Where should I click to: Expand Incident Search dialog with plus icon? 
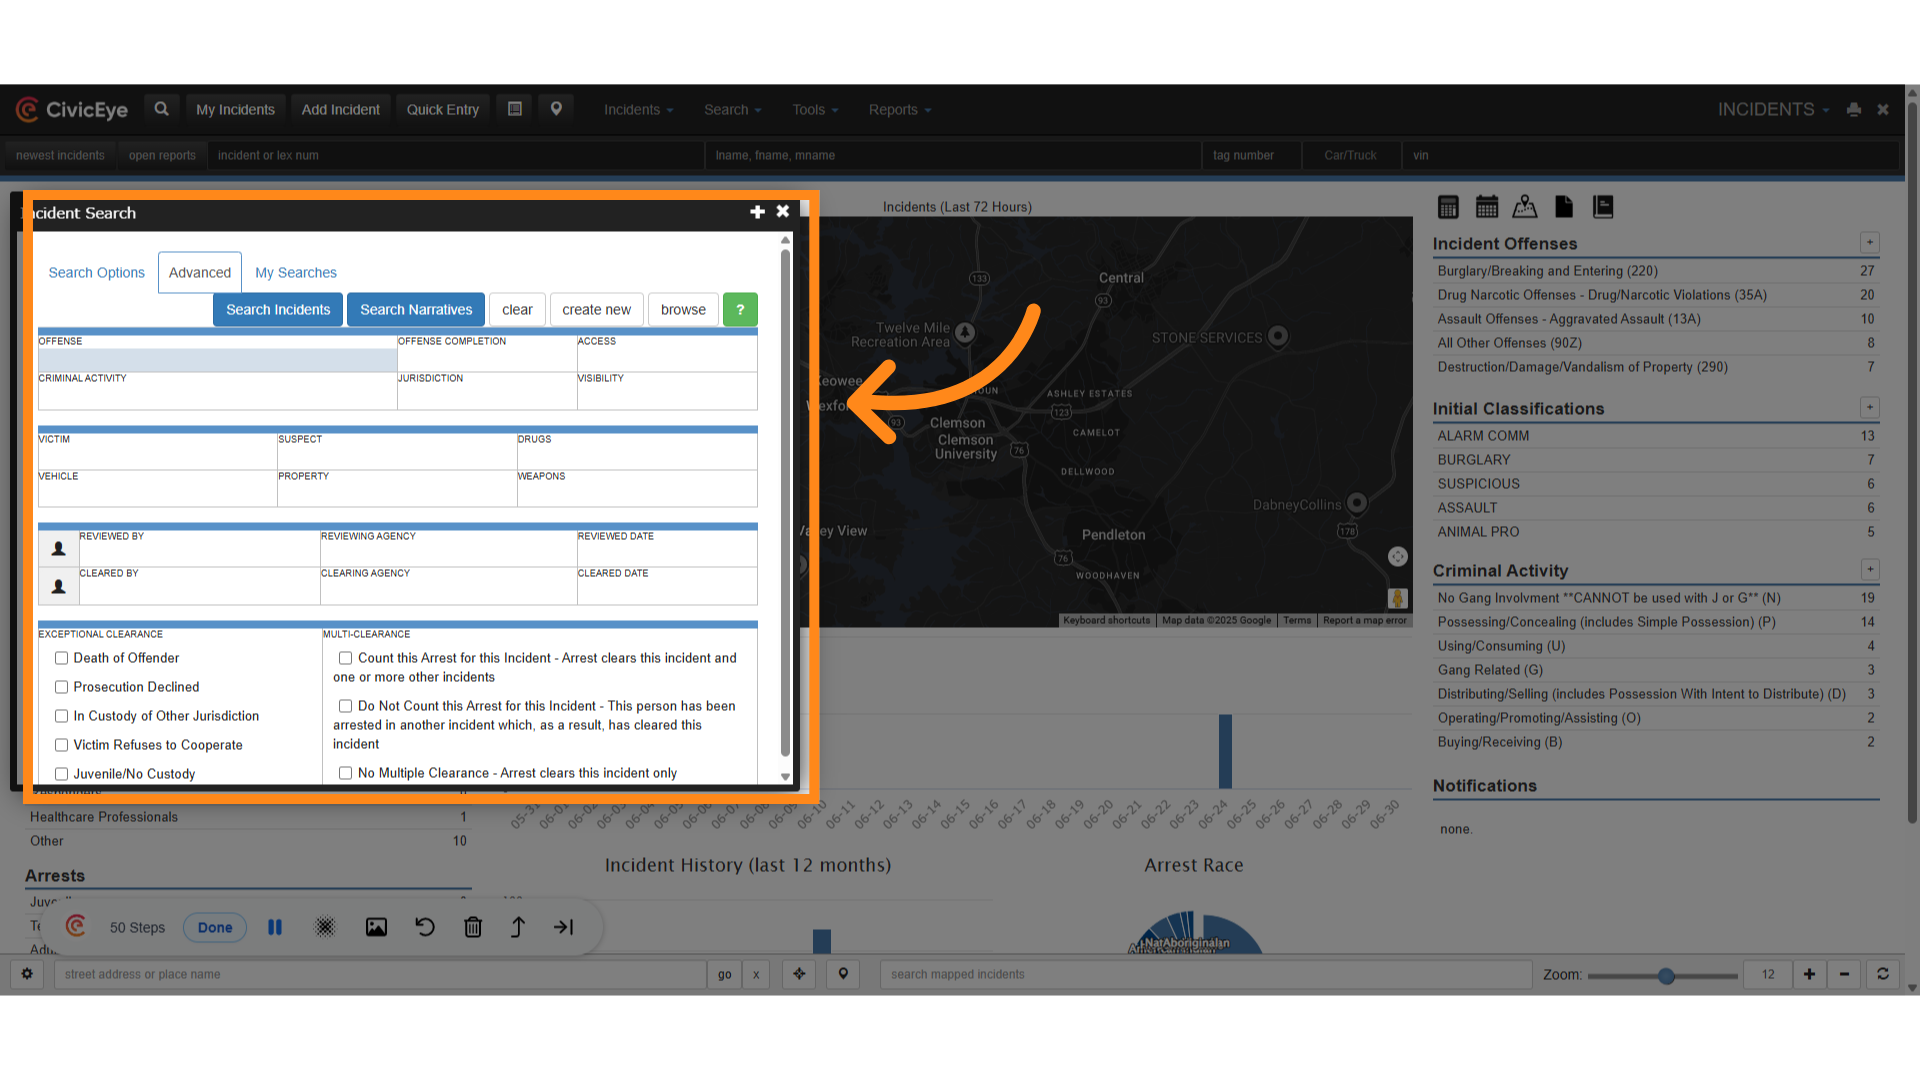coord(757,212)
